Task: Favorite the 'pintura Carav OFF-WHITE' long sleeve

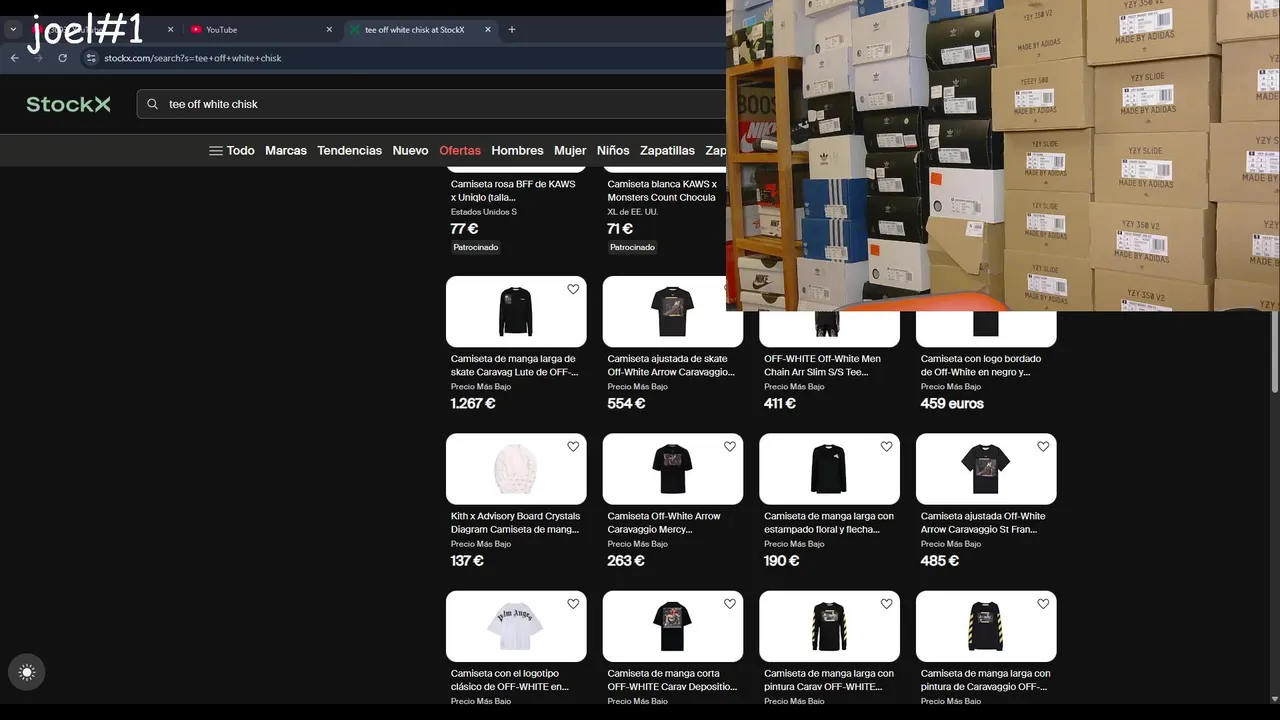Action: pos(886,604)
